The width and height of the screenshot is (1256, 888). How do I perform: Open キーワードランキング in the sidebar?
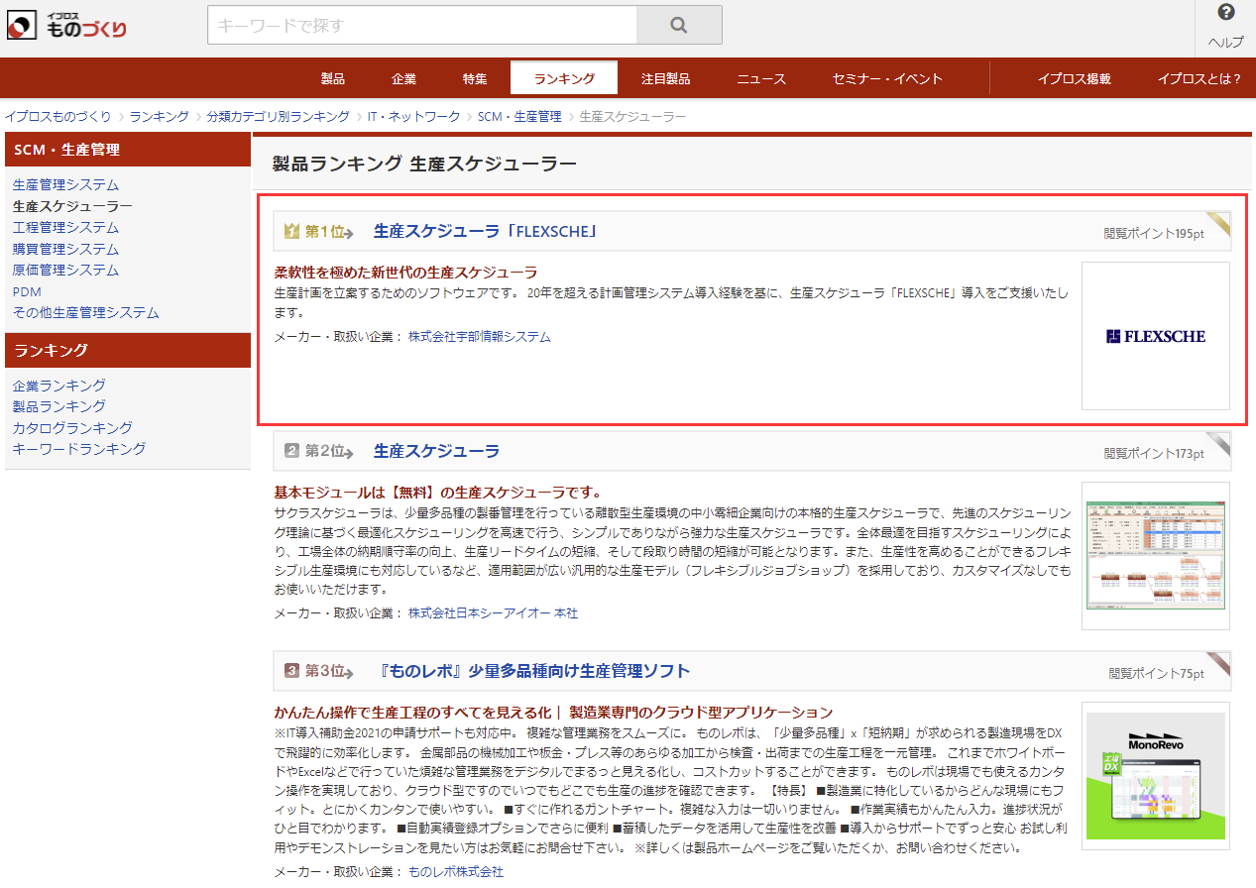79,449
